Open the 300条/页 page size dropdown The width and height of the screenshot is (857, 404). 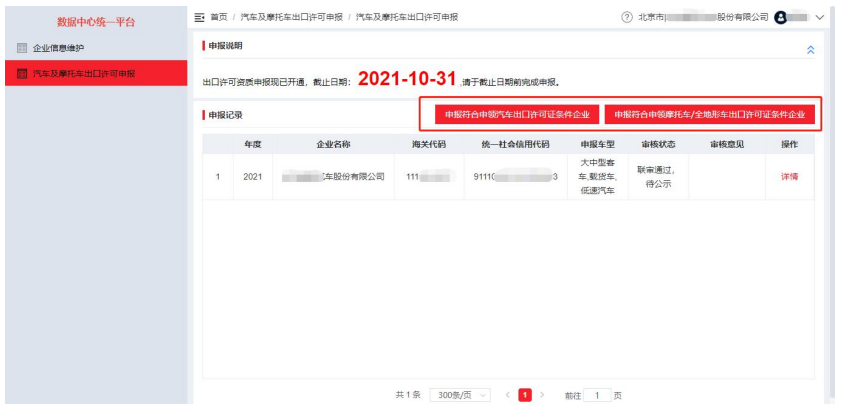tap(460, 395)
